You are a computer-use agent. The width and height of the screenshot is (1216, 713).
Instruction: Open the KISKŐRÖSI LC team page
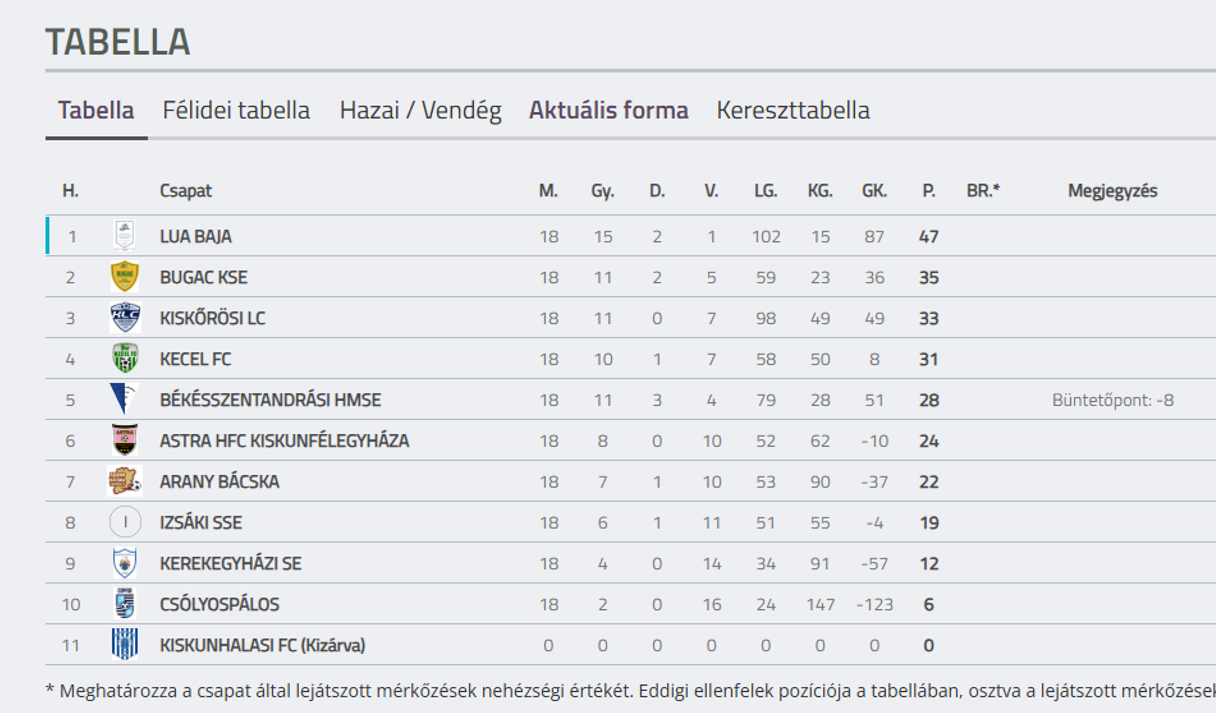[x=213, y=319]
